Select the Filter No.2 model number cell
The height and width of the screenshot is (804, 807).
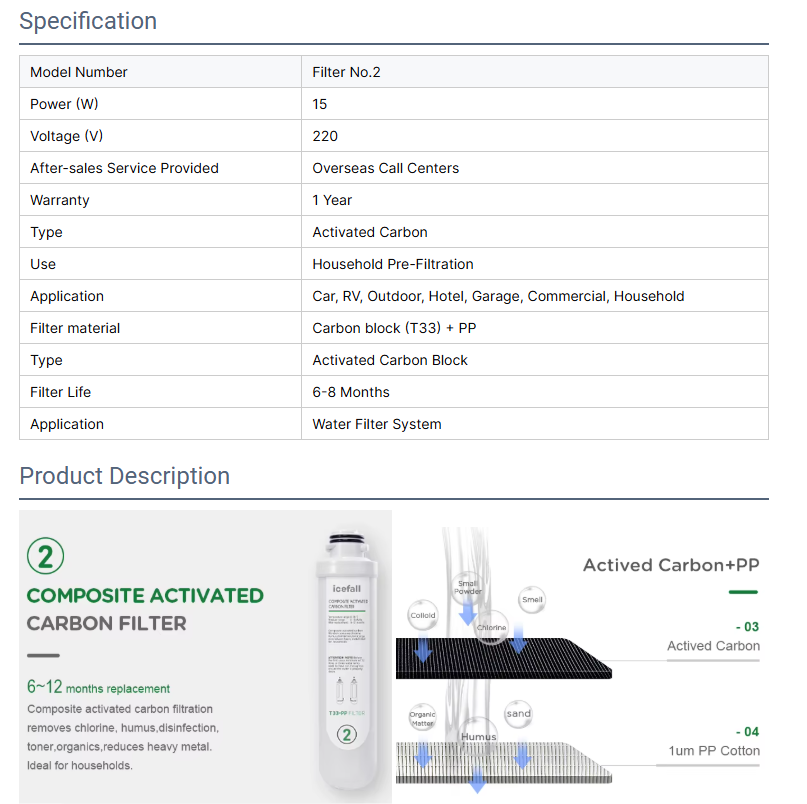pos(346,72)
